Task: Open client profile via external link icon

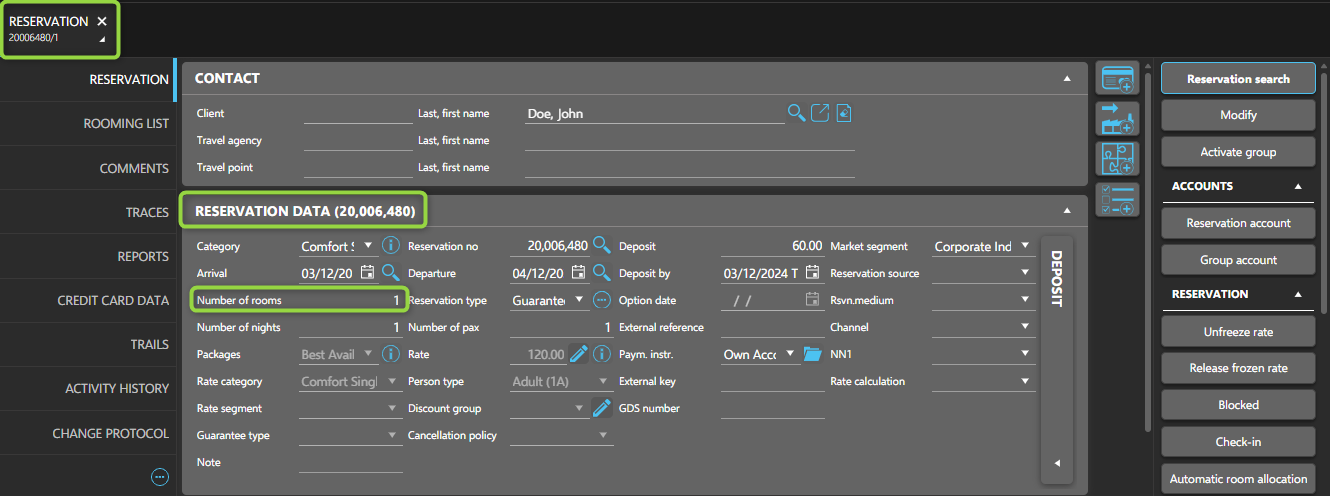Action: pos(820,113)
